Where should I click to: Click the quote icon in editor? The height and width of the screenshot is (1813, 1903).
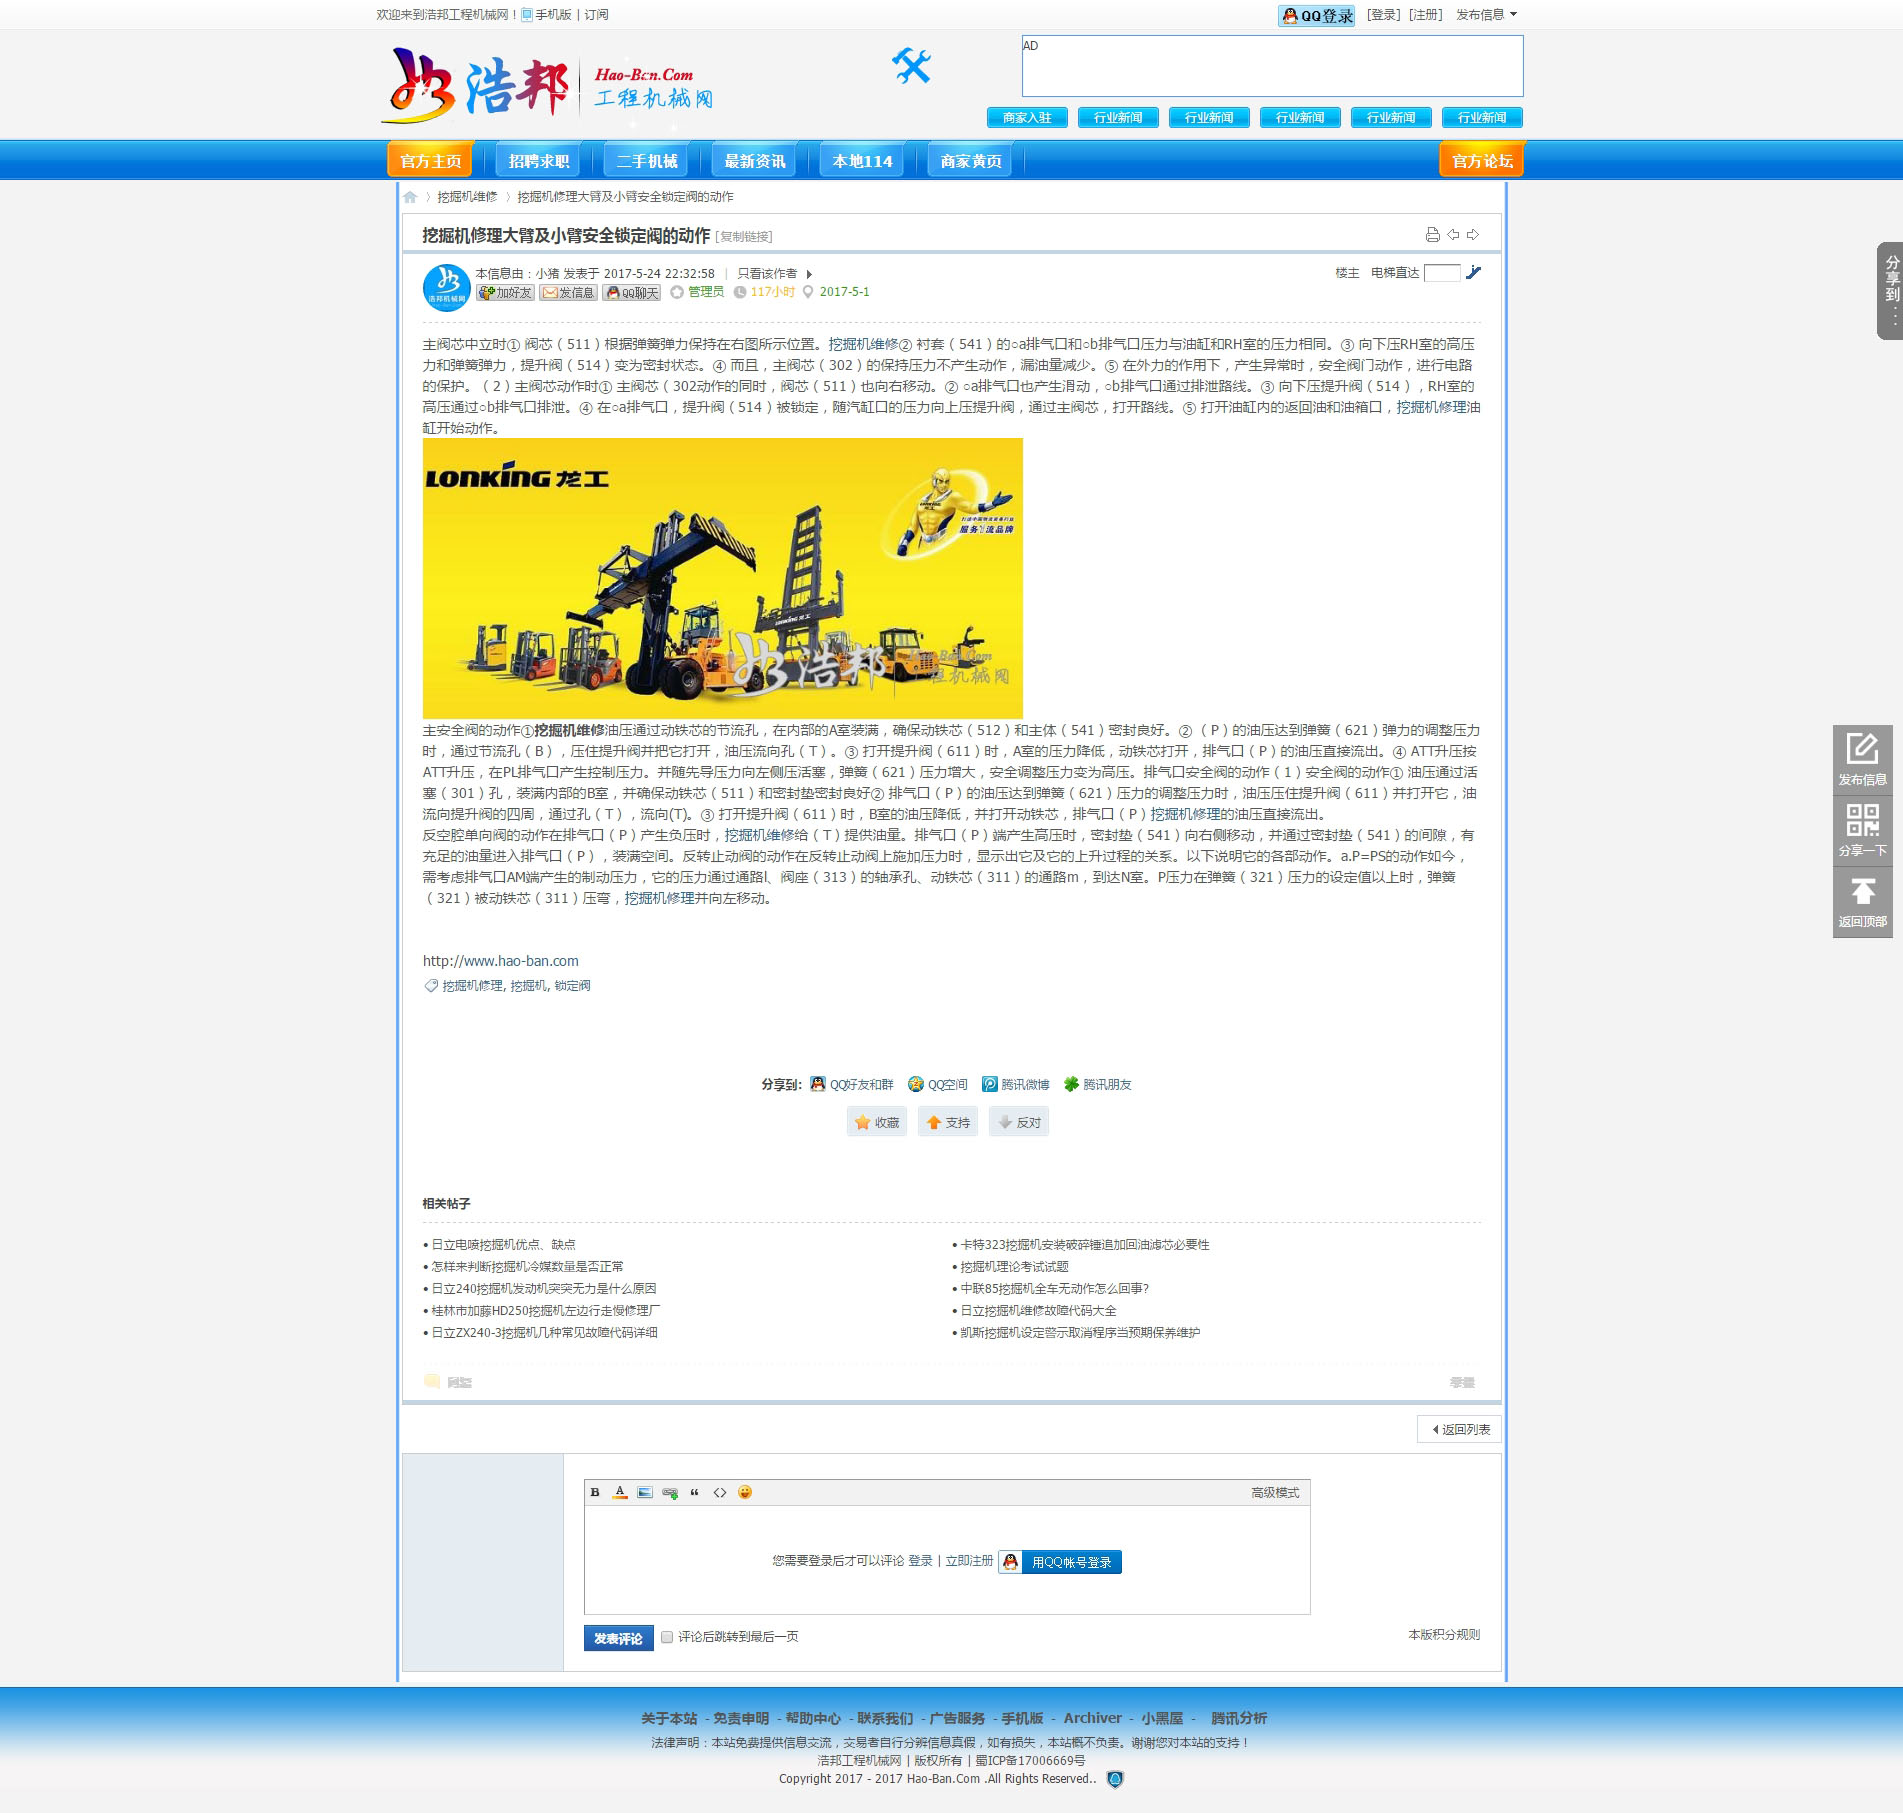695,1493
